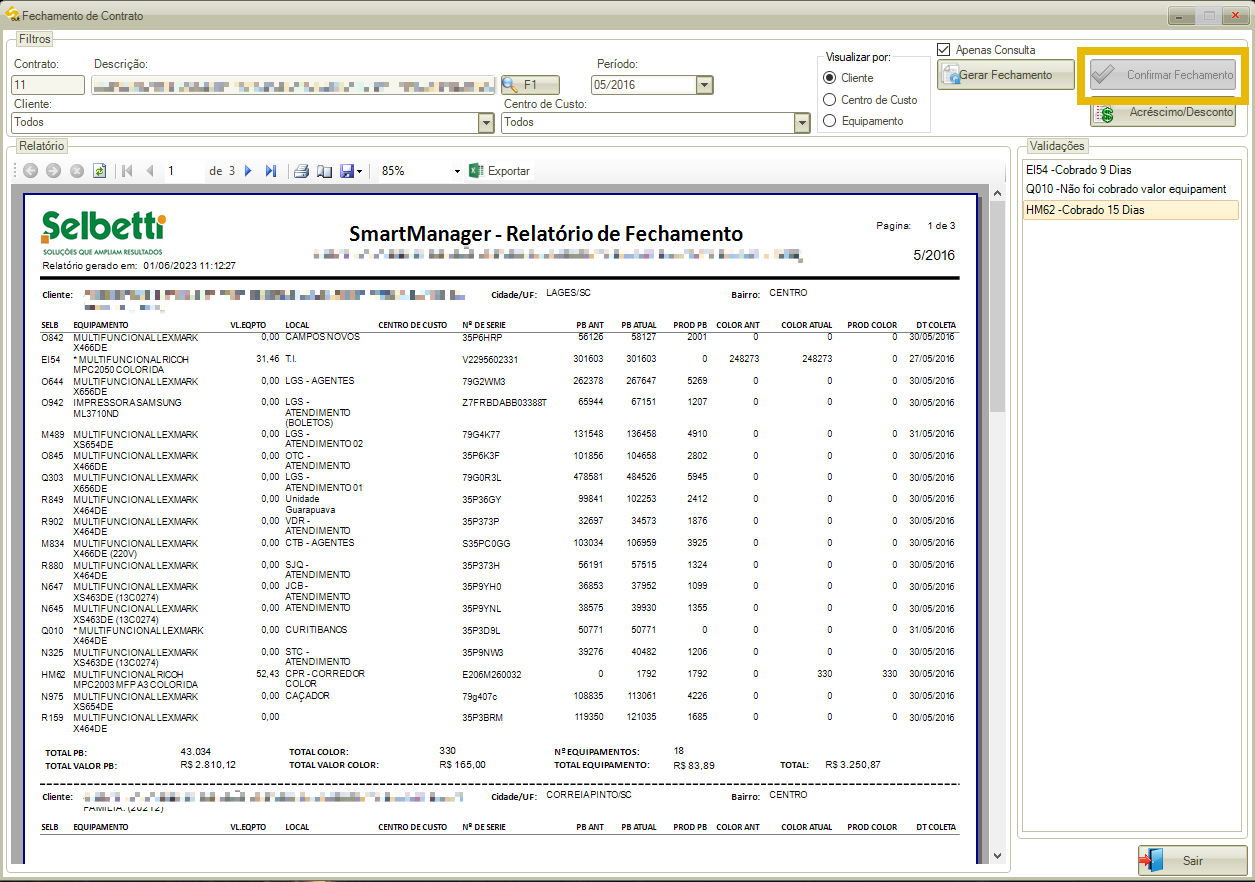Click the Acréscimo/Desconto button

coord(1163,112)
